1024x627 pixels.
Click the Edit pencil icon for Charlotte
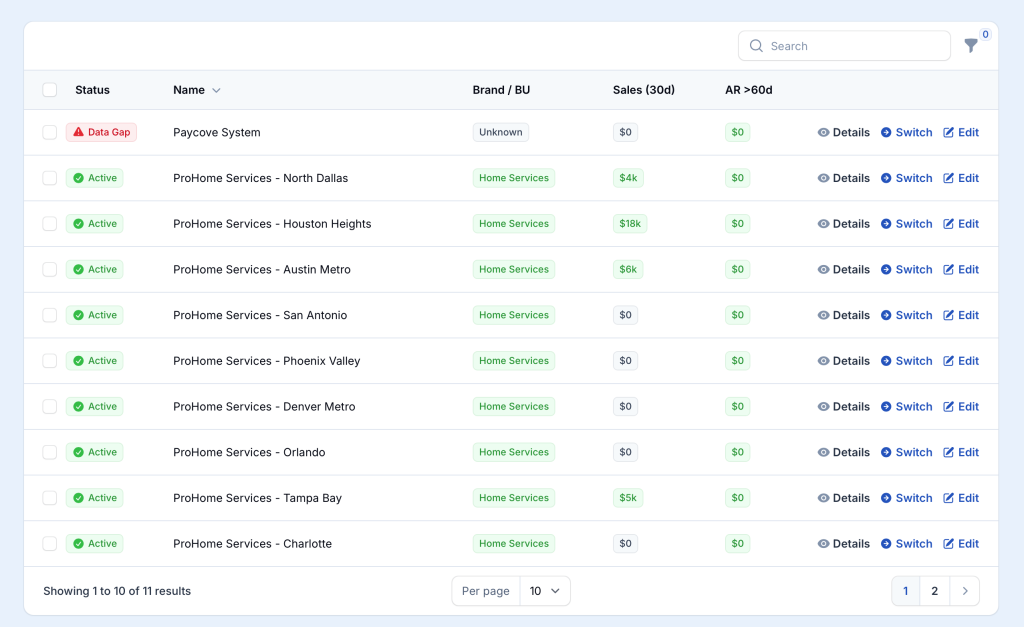click(x=949, y=544)
